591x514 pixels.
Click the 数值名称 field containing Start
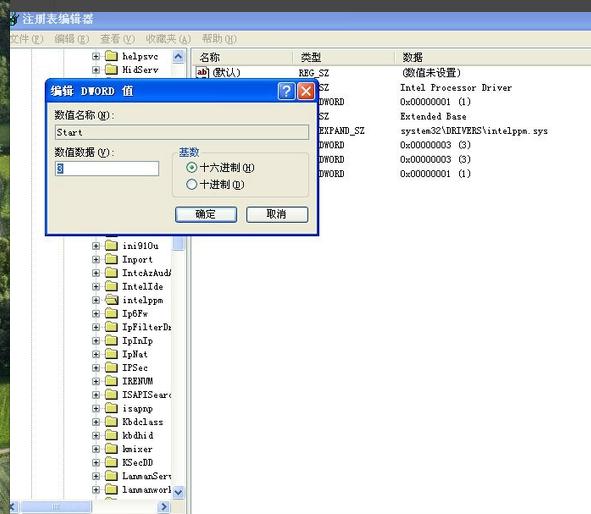pyautogui.click(x=182, y=132)
